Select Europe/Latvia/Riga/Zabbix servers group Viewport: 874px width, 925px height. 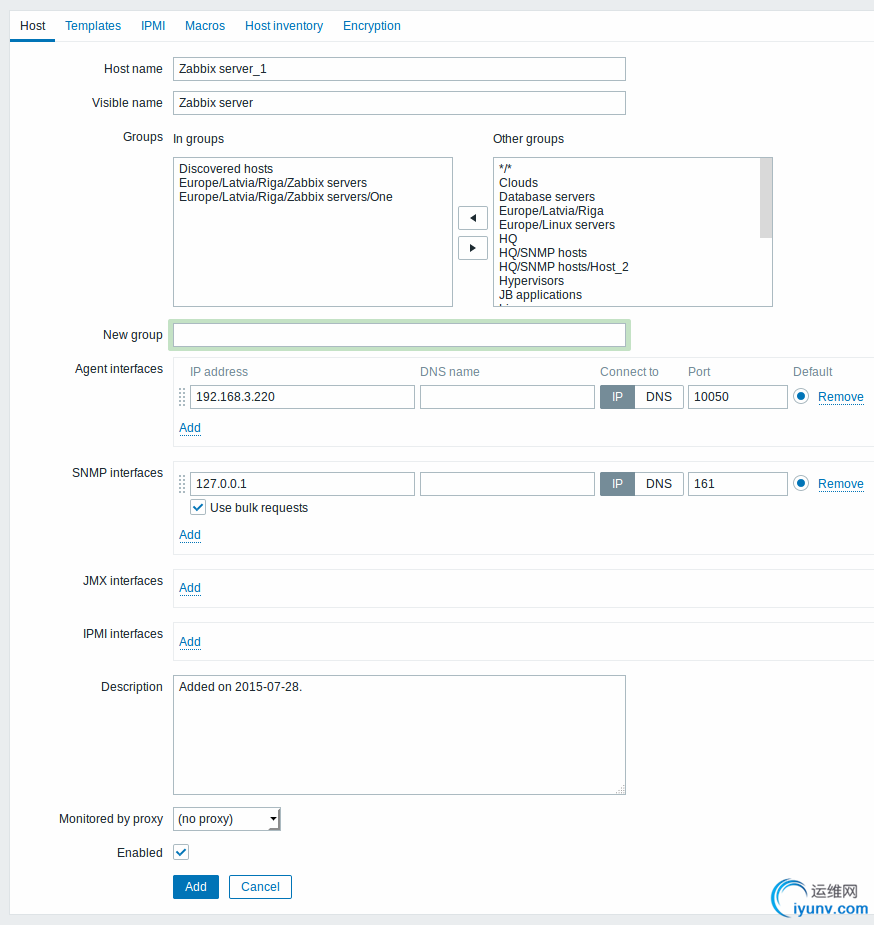point(273,183)
